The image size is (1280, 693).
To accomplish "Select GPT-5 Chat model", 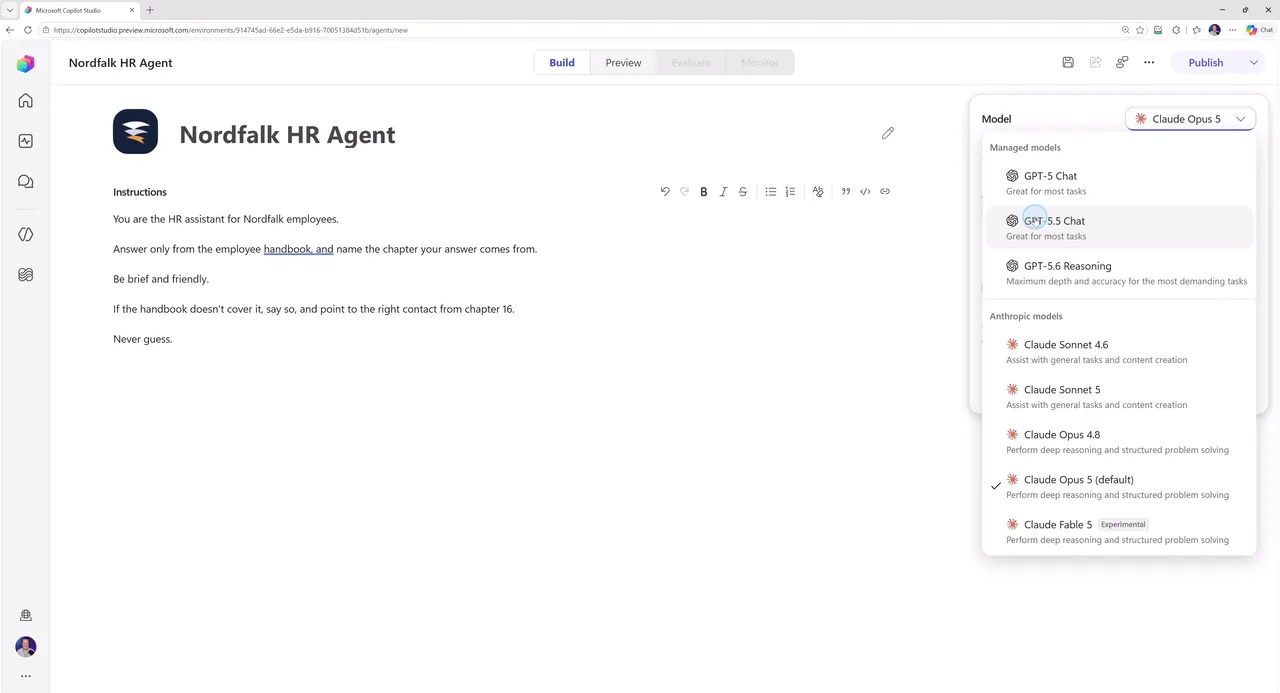I will (x=1119, y=183).
